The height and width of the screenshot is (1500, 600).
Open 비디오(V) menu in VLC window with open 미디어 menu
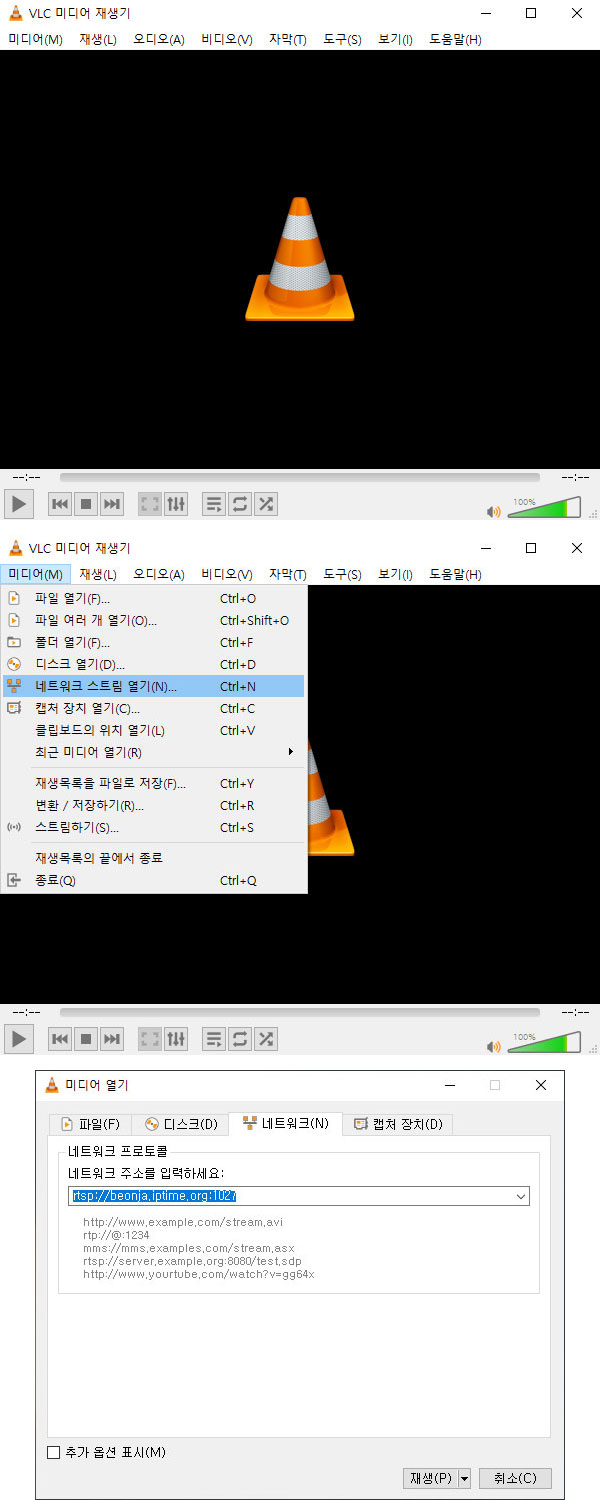pyautogui.click(x=226, y=574)
